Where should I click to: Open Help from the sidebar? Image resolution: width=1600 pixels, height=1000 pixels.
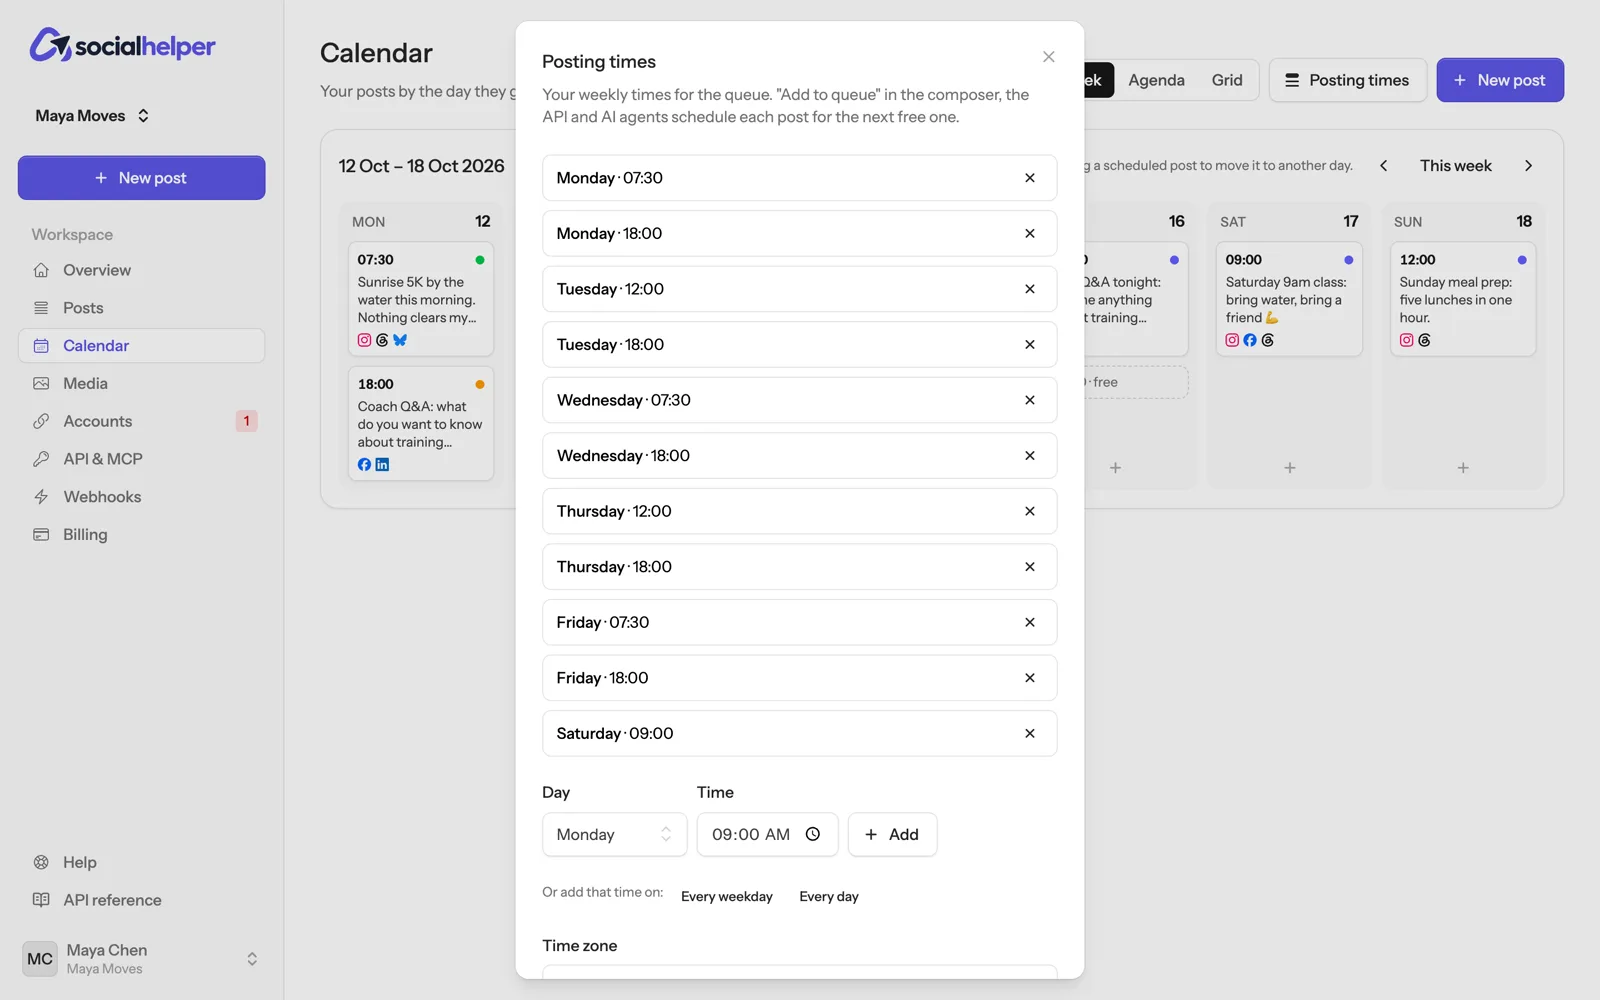pos(141,862)
